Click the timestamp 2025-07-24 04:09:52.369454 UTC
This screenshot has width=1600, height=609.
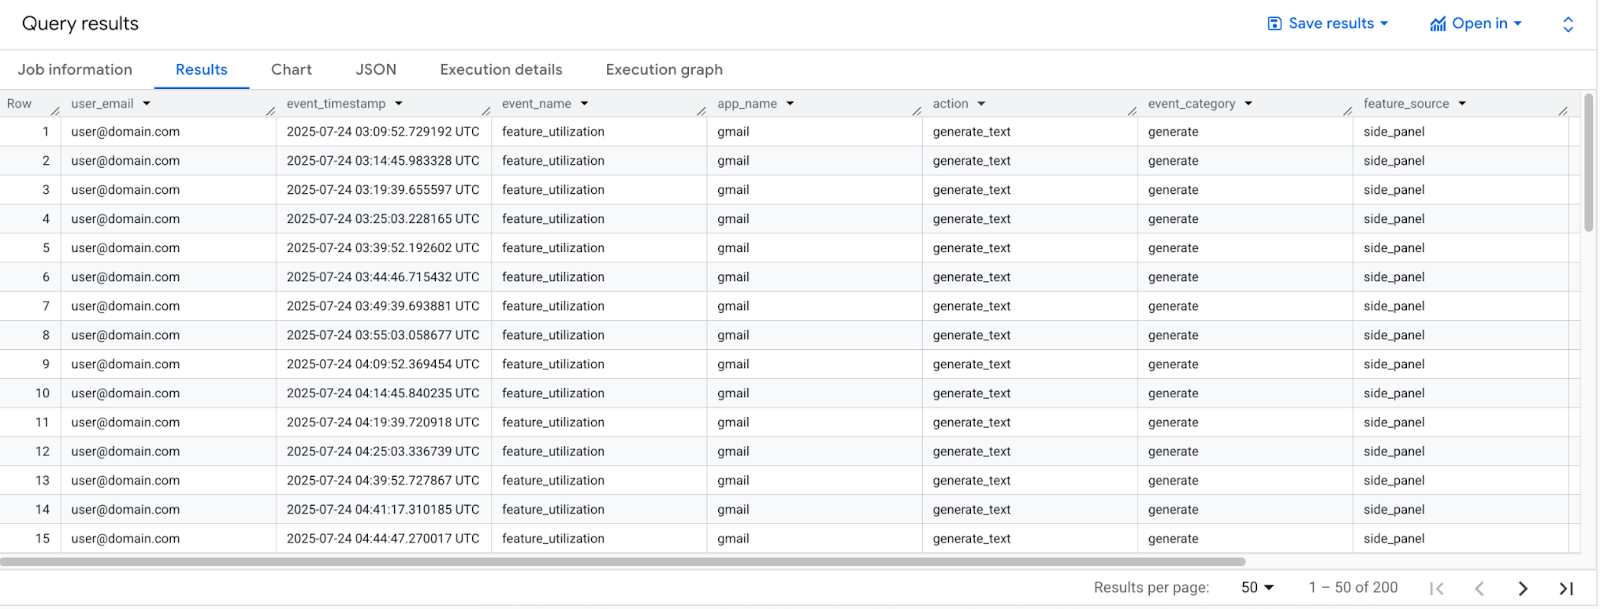tap(383, 364)
